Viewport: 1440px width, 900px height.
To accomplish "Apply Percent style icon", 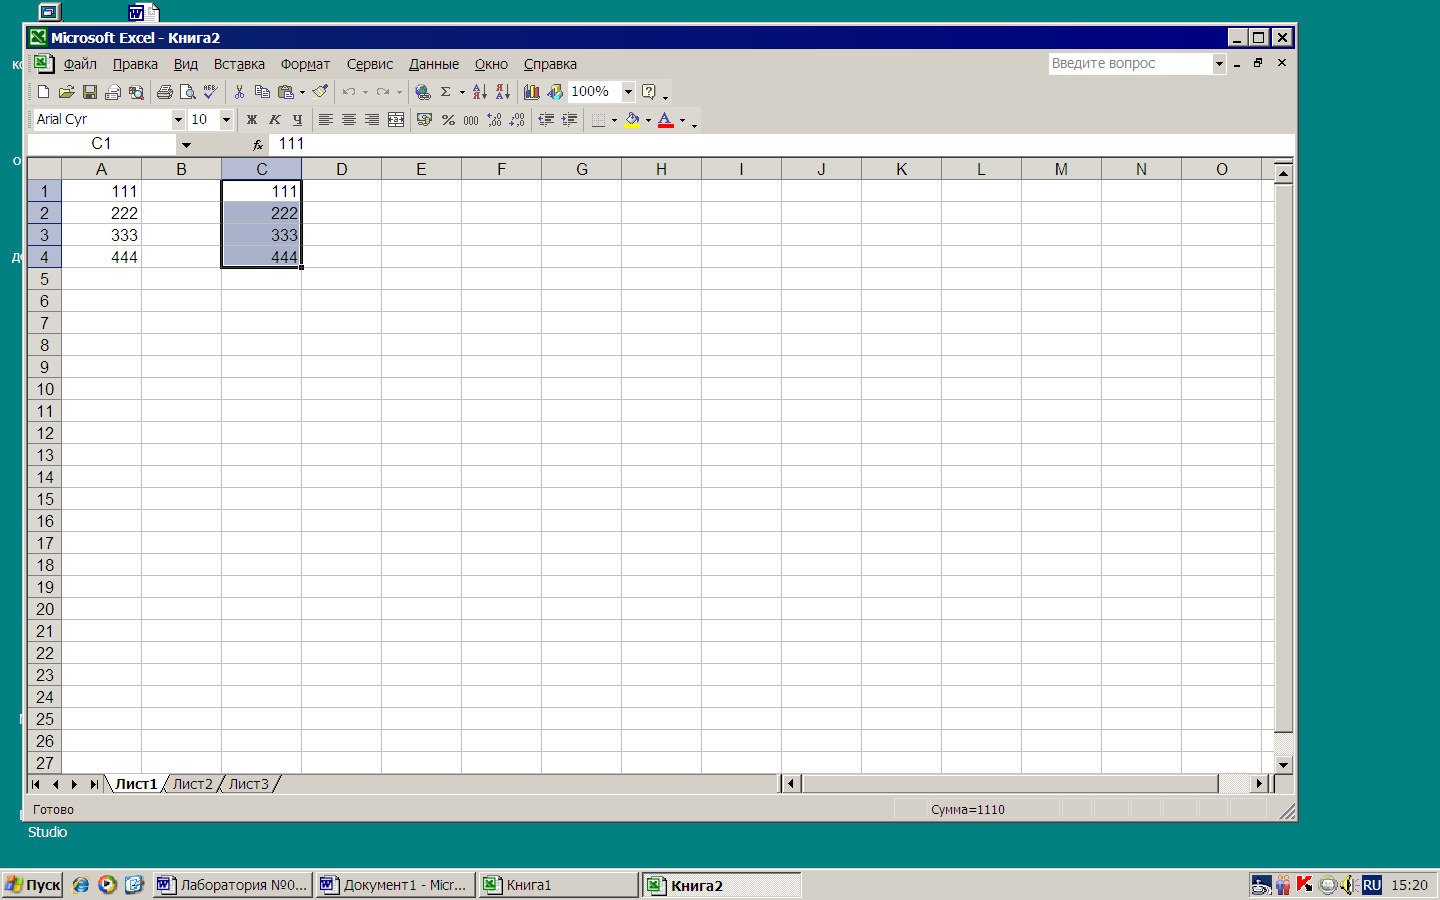I will [x=448, y=120].
